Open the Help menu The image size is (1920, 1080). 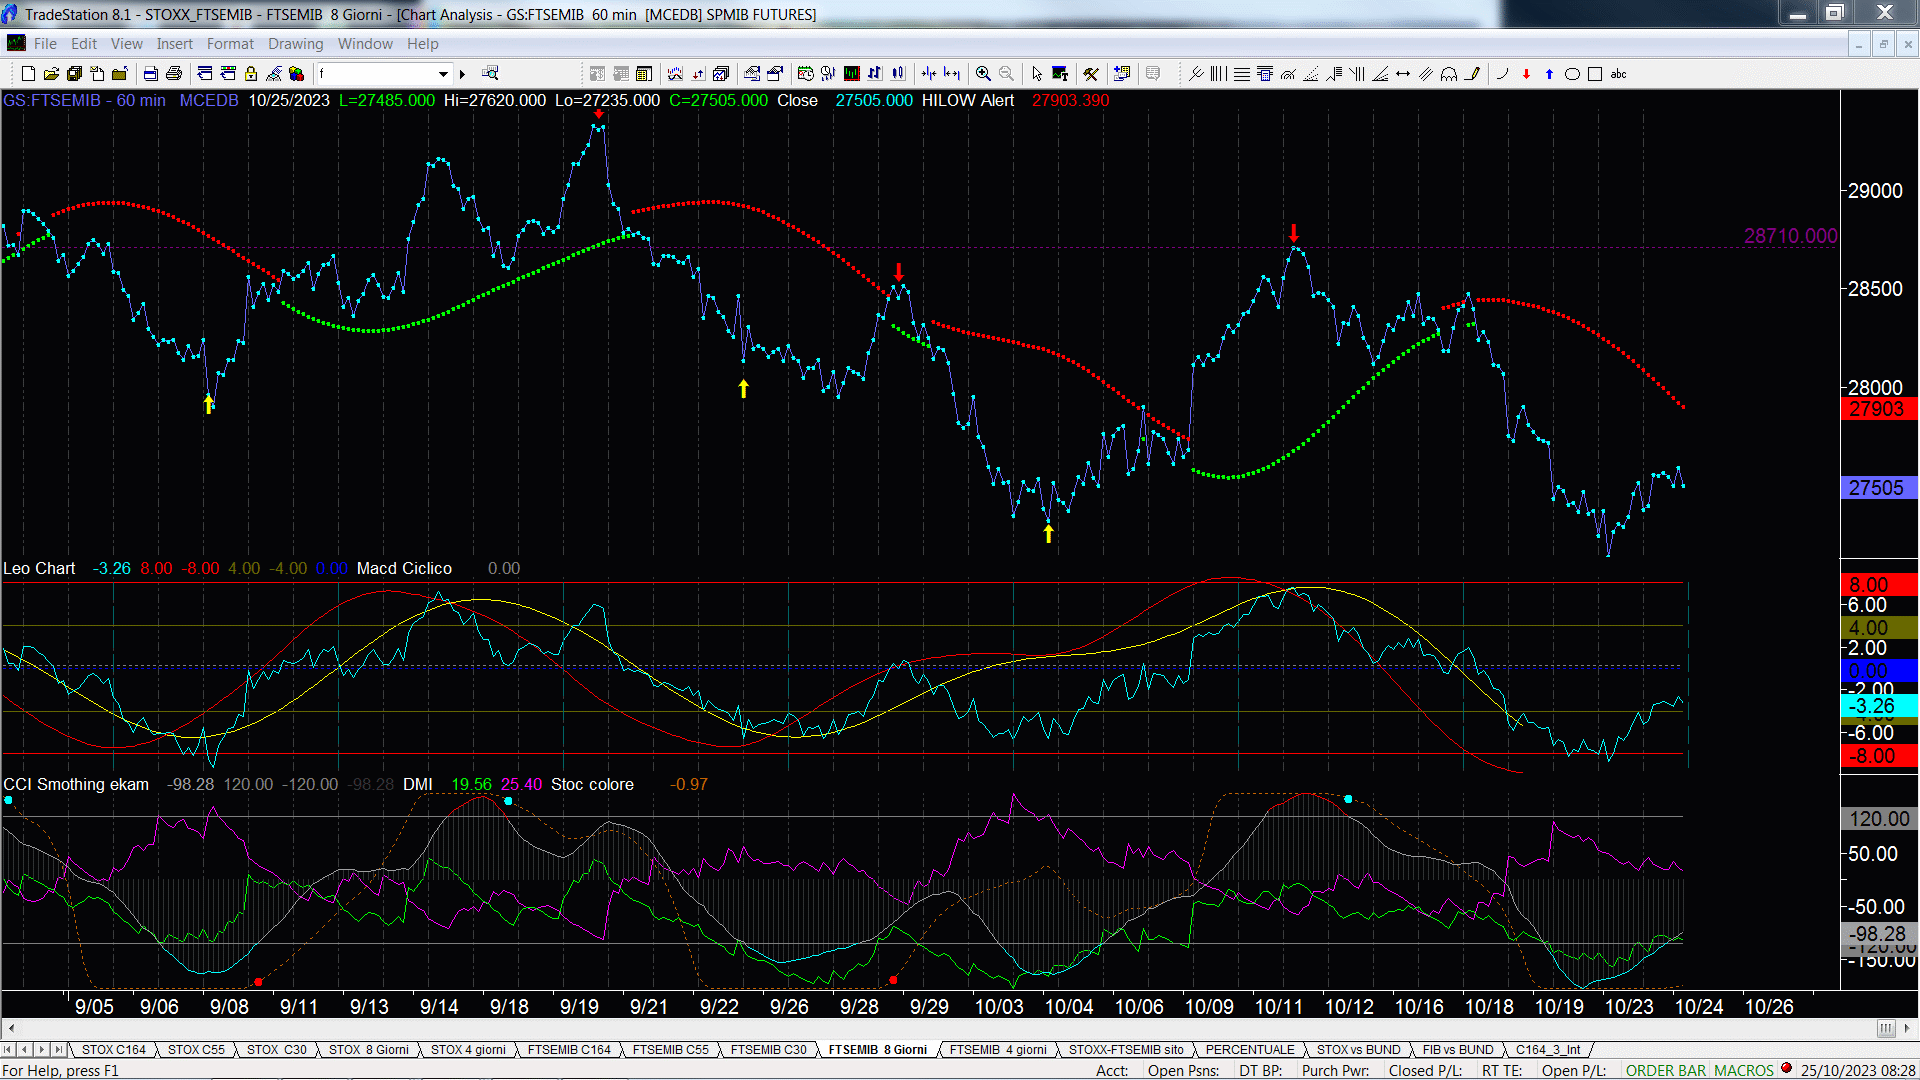point(423,44)
